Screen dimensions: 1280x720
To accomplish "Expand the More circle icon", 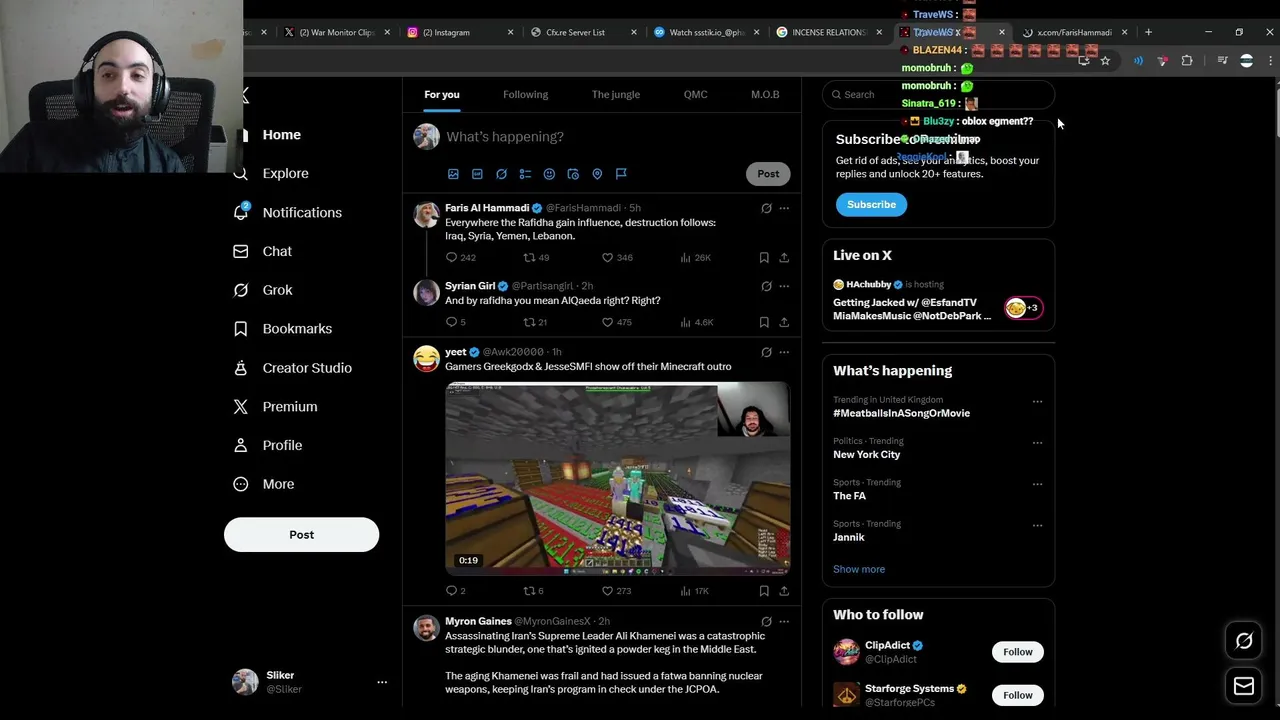I will point(241,484).
